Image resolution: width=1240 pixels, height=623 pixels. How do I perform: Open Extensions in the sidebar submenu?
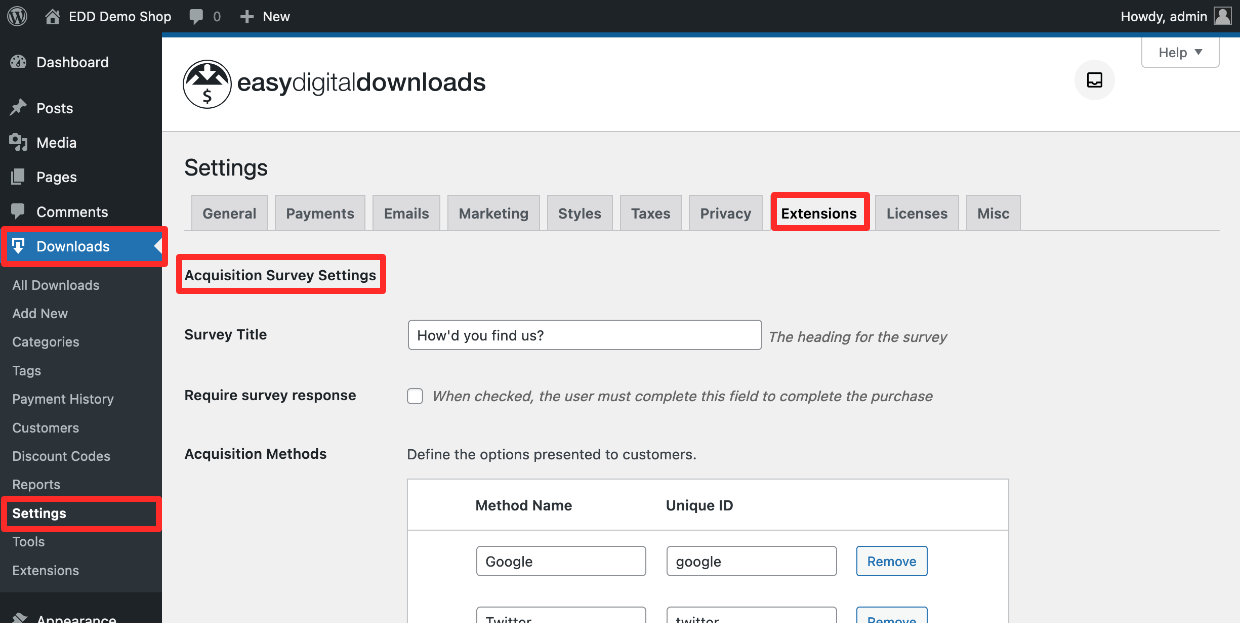click(x=46, y=570)
